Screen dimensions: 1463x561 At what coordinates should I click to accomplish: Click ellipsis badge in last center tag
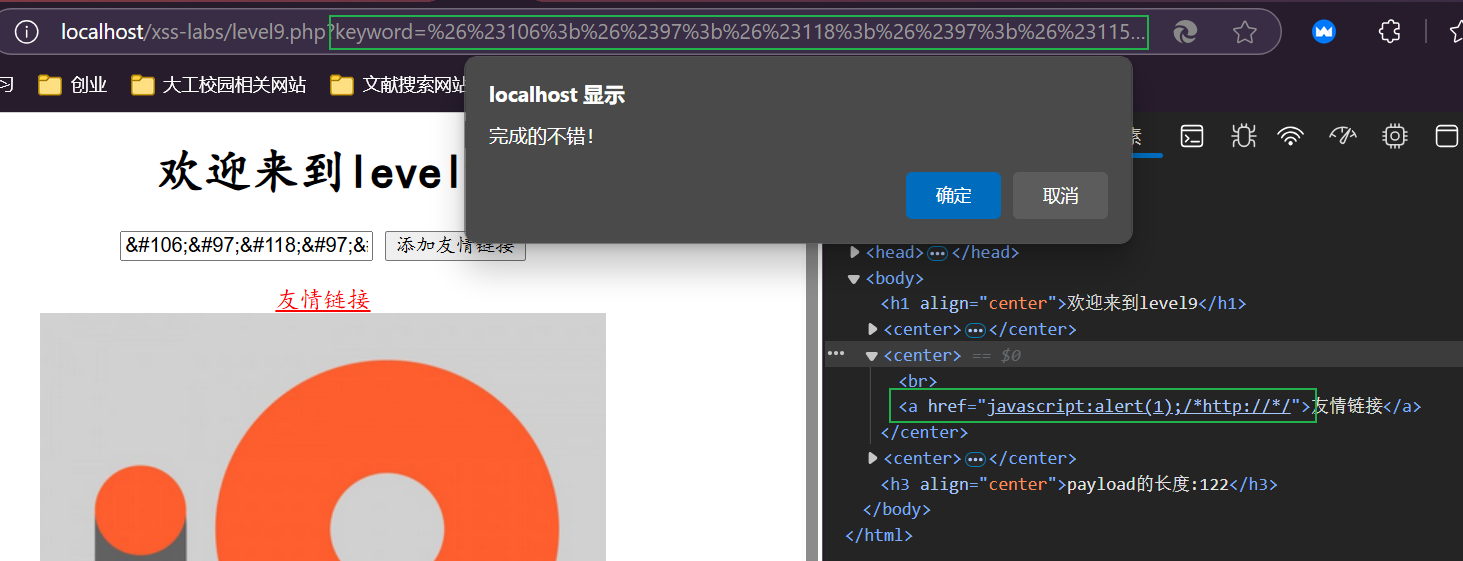click(975, 459)
